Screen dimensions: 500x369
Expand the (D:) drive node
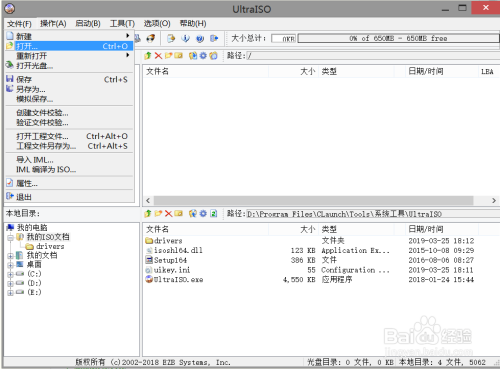point(10,284)
